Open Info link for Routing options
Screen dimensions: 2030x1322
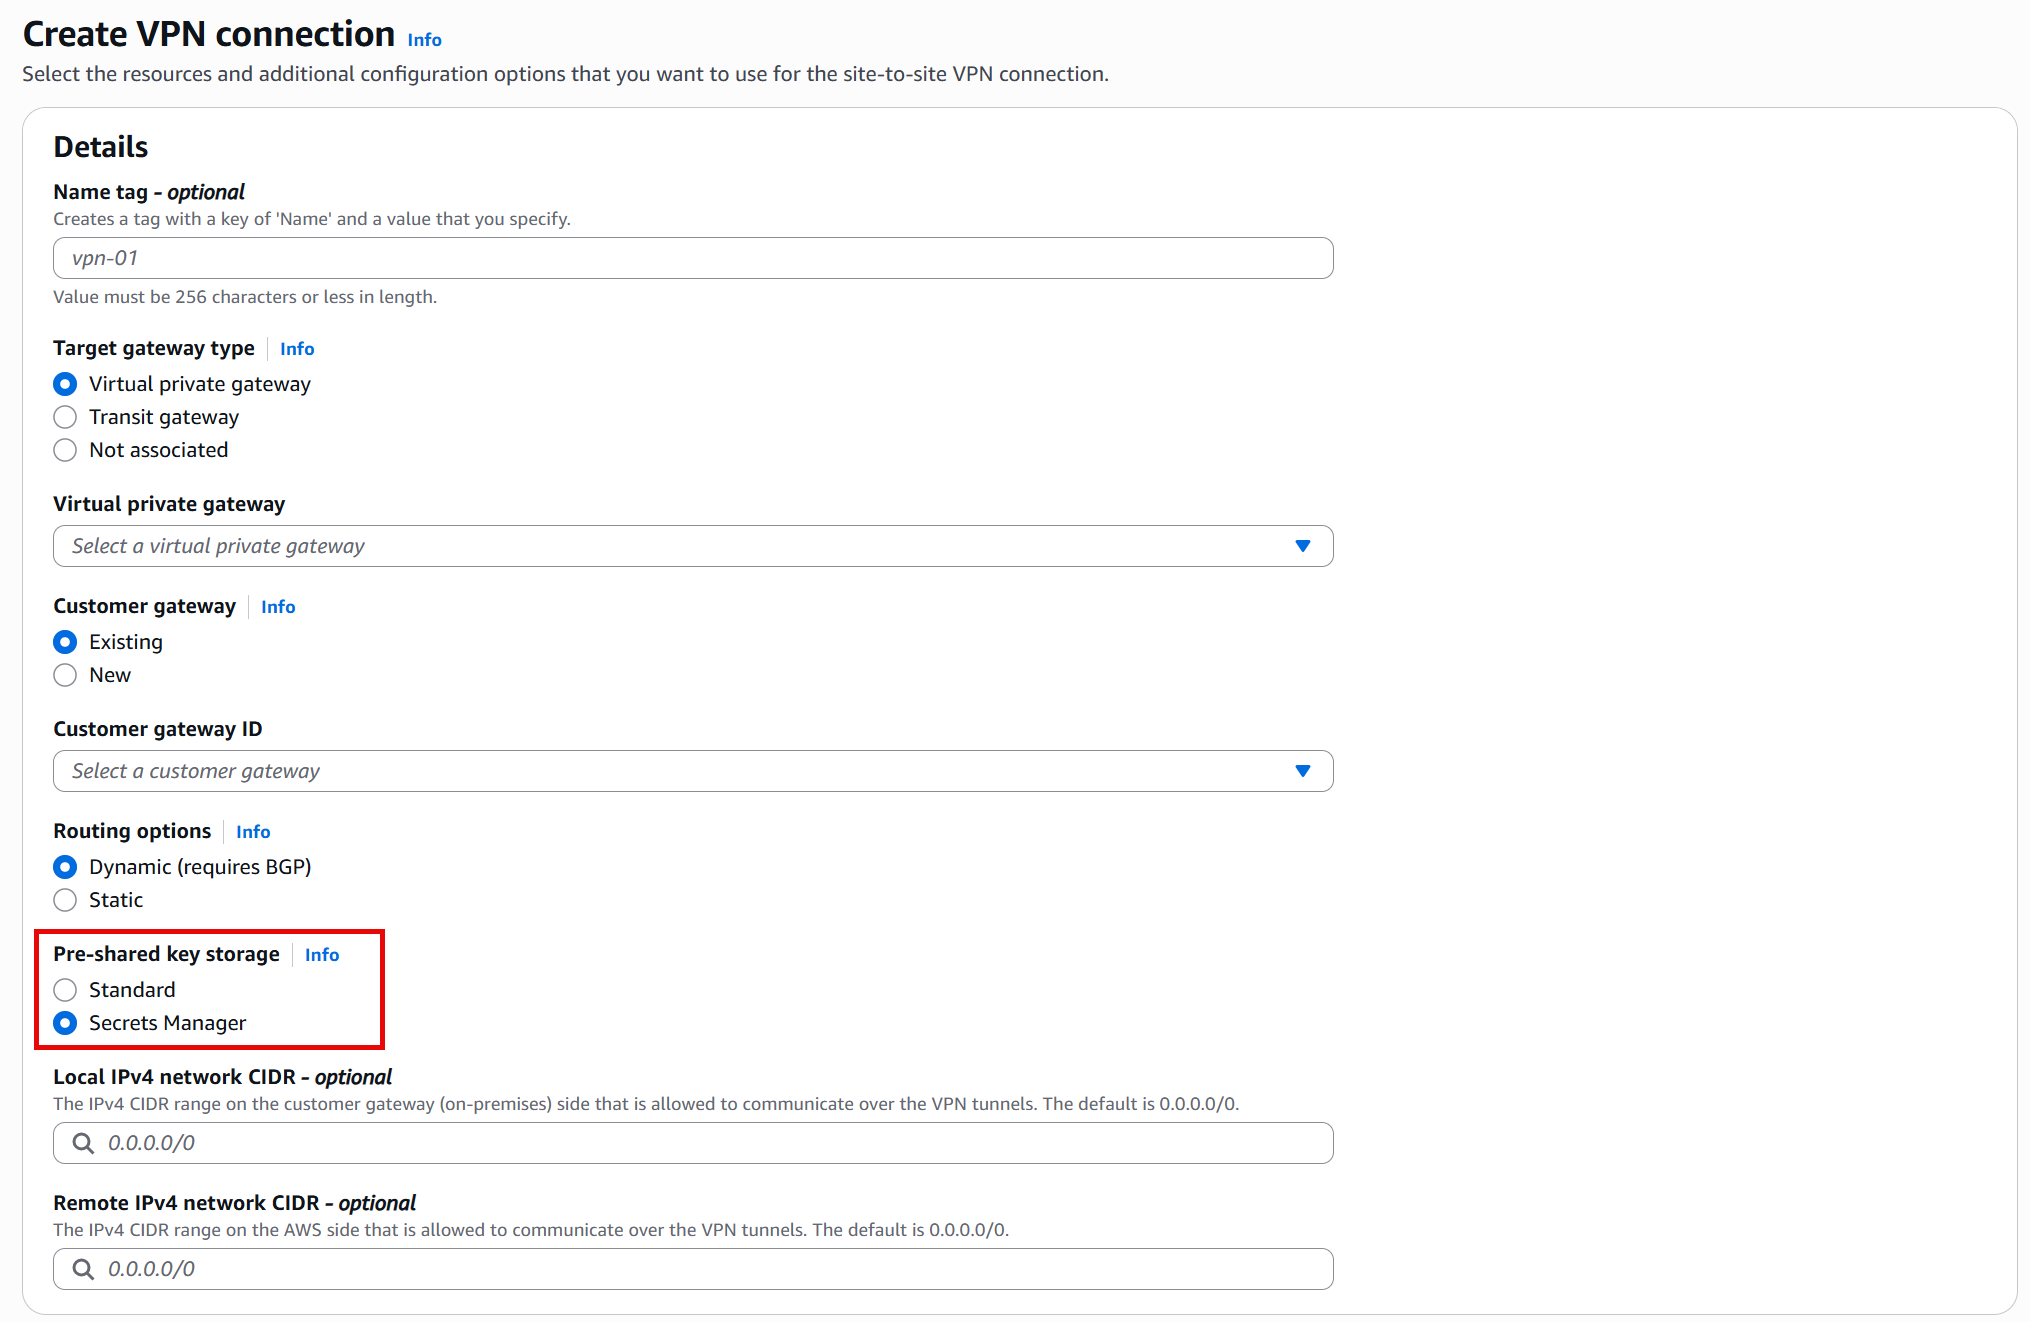pos(253,832)
